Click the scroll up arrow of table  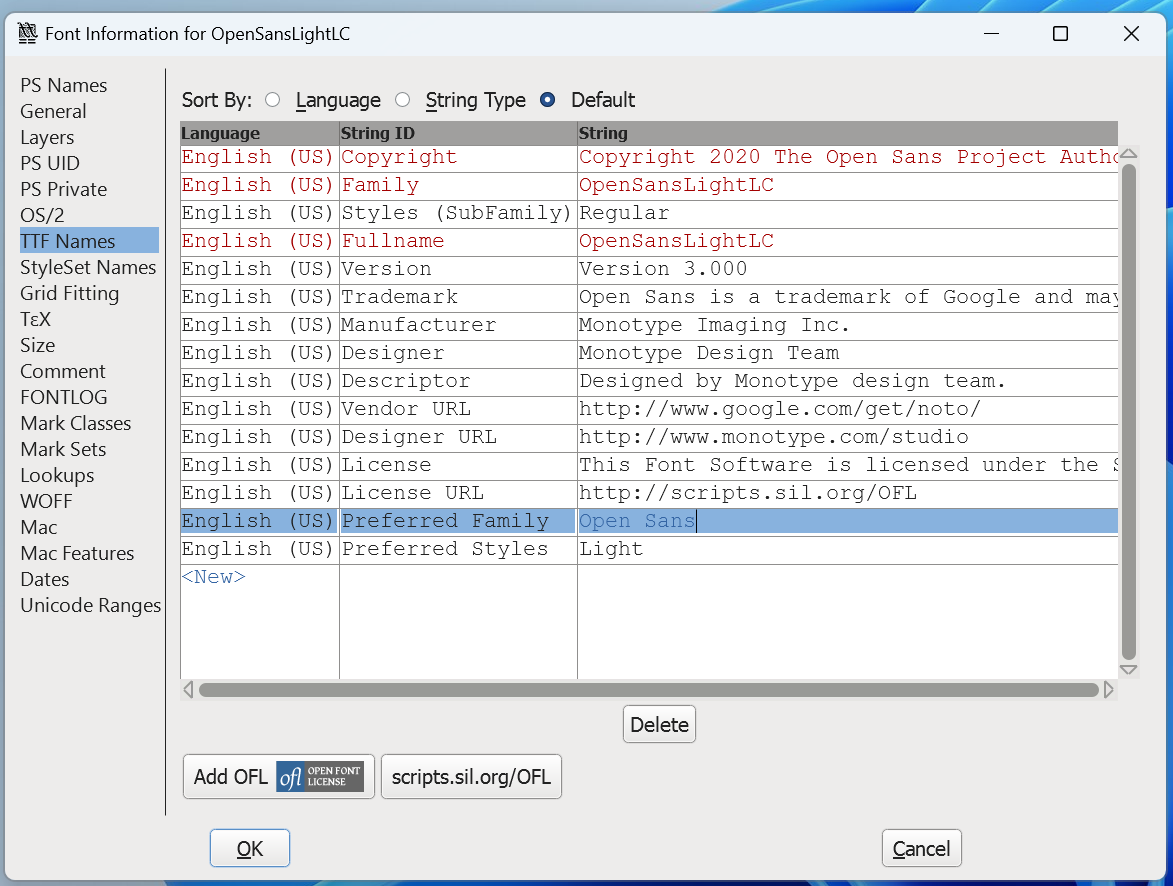tap(1128, 154)
